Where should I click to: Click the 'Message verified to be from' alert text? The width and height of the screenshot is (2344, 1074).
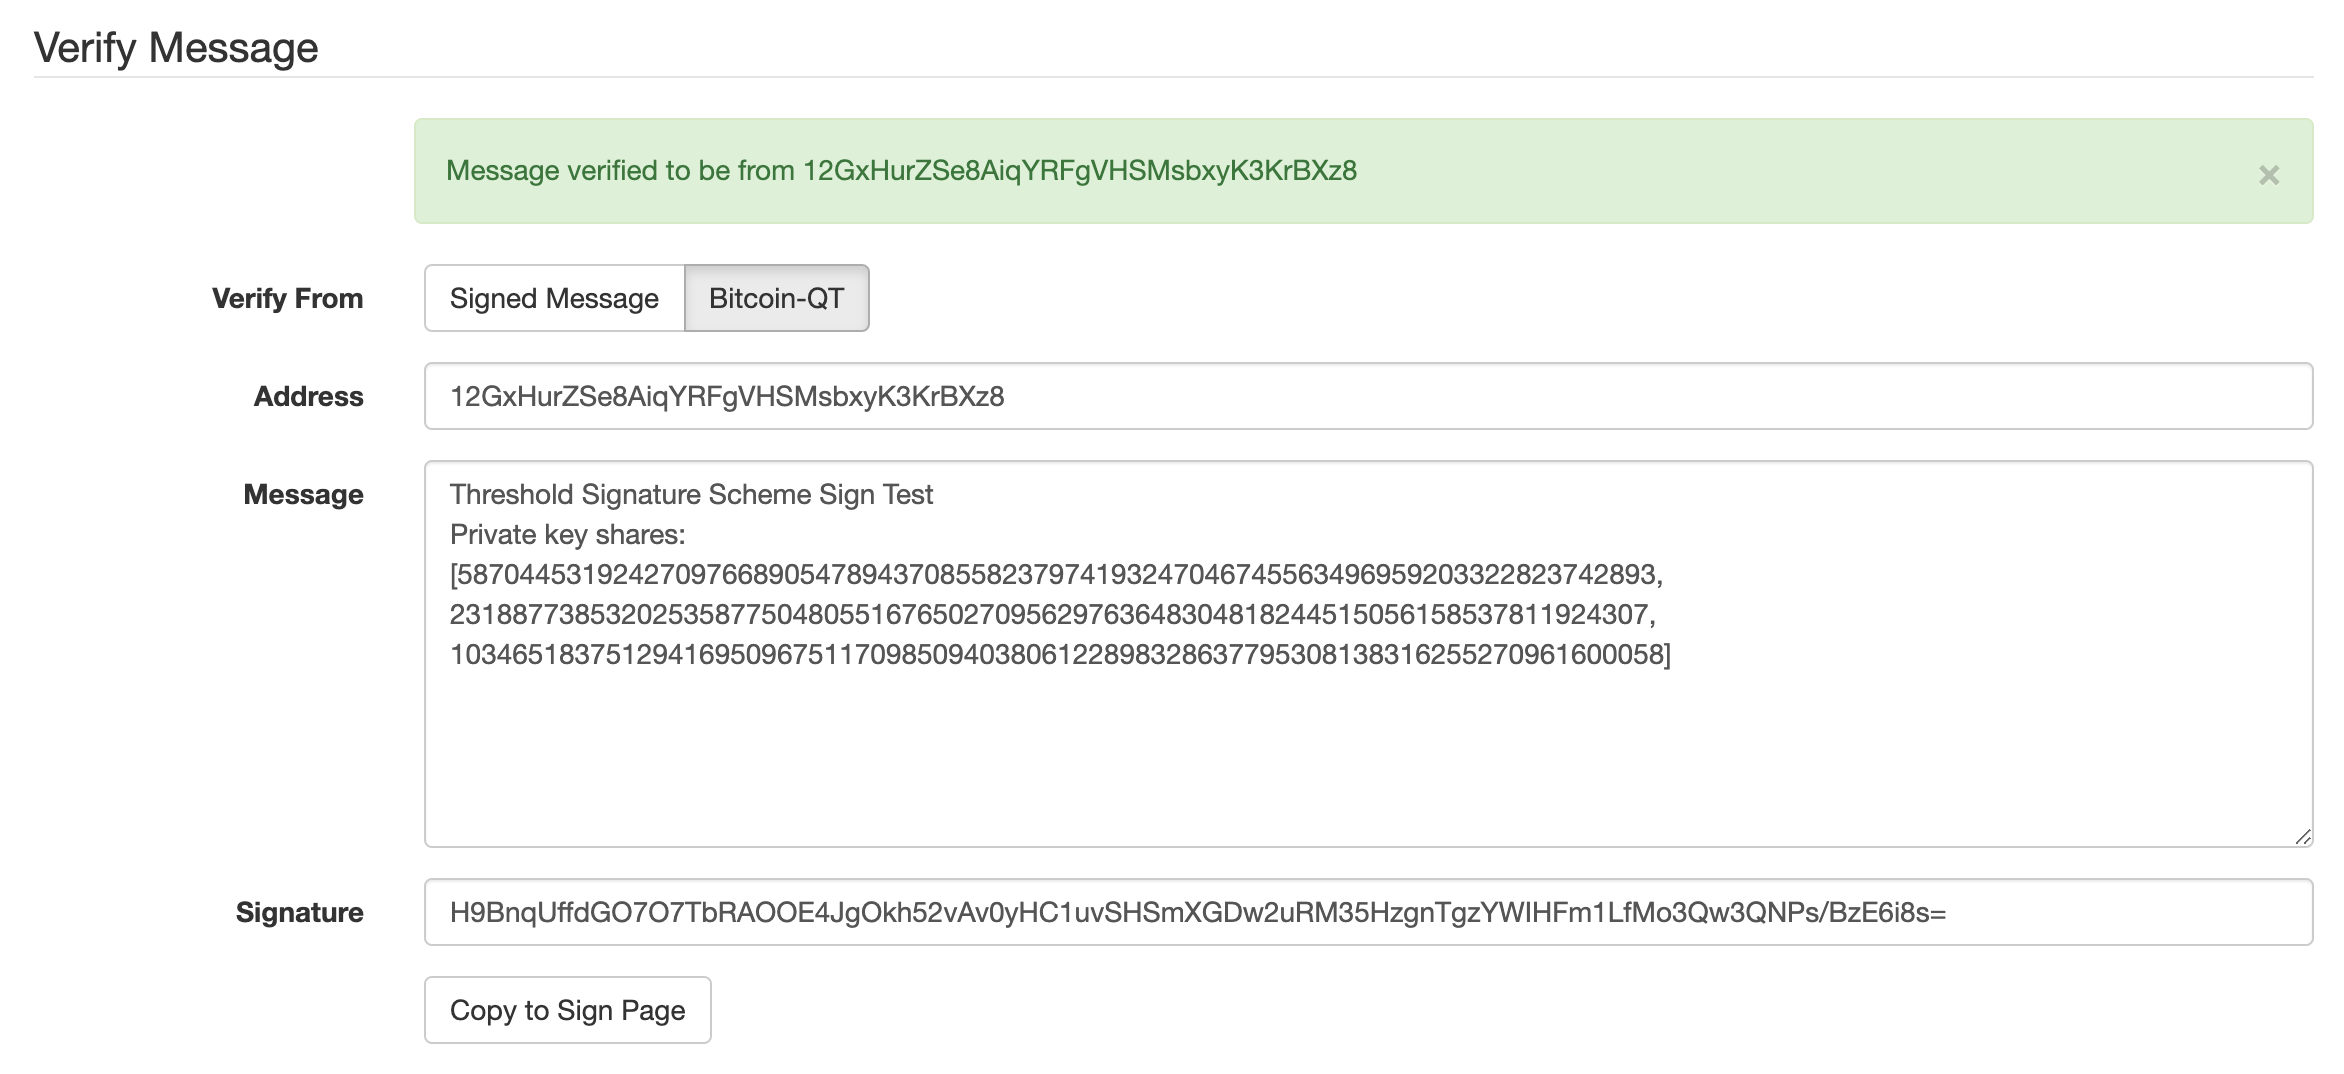click(x=620, y=171)
